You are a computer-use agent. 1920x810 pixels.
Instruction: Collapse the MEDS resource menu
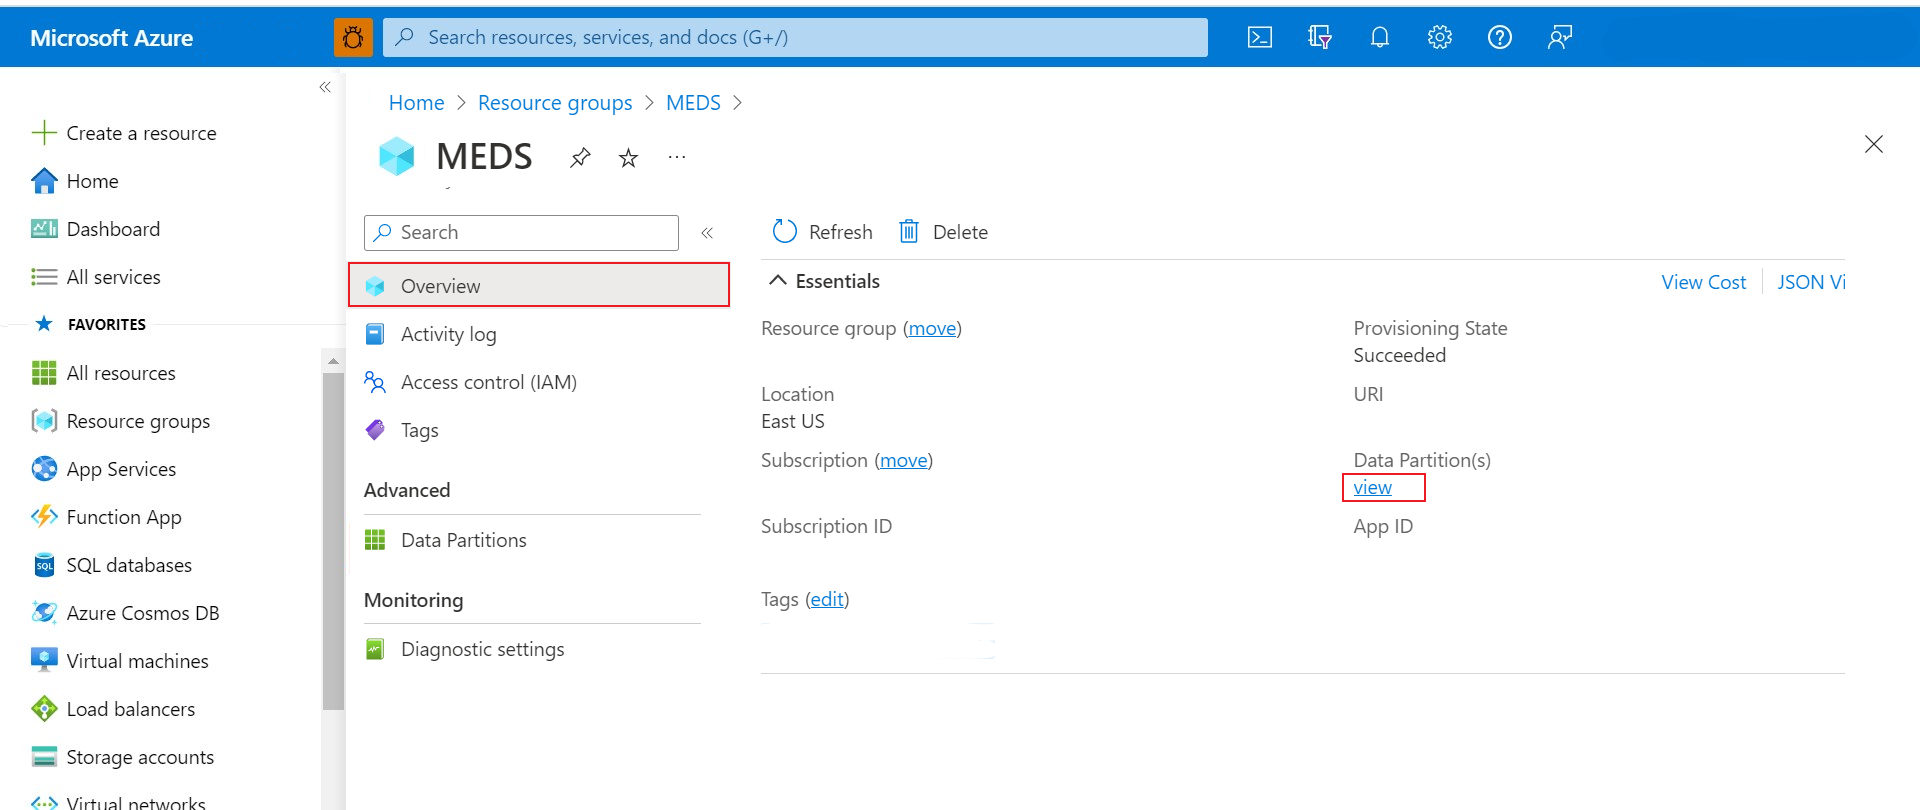707,233
